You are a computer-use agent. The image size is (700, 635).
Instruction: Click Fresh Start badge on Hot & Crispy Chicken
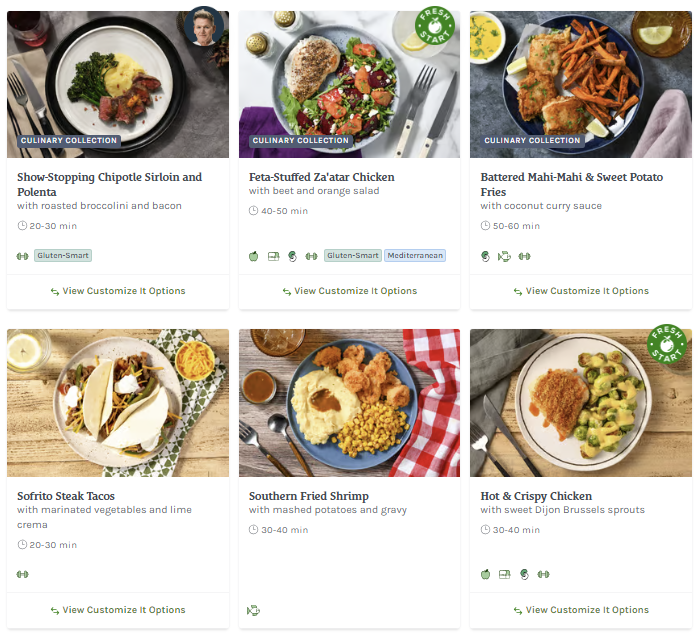click(667, 345)
